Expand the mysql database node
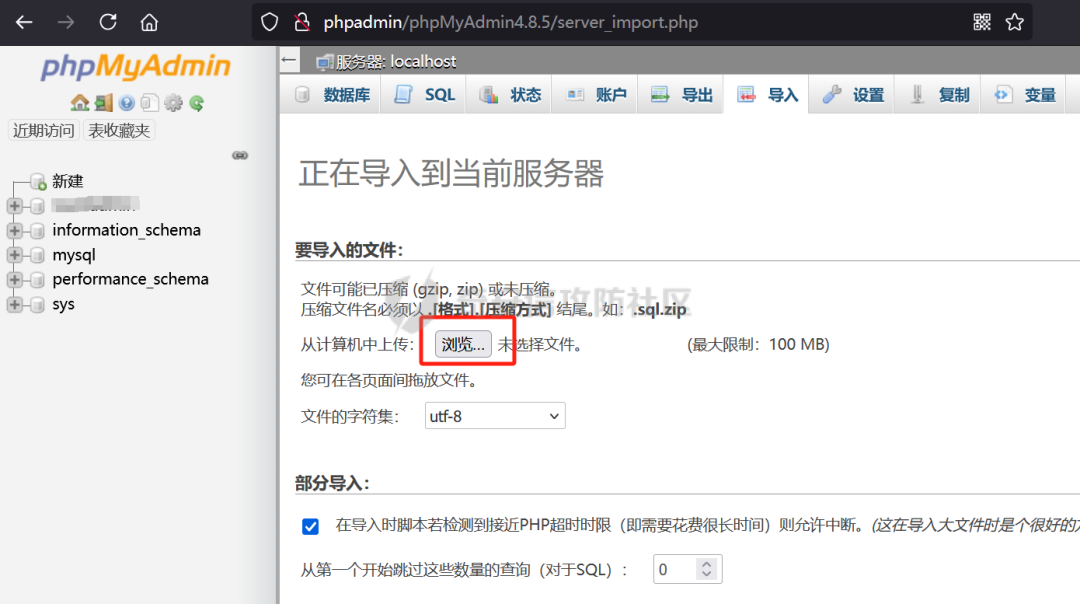1080x604 pixels. 15,255
